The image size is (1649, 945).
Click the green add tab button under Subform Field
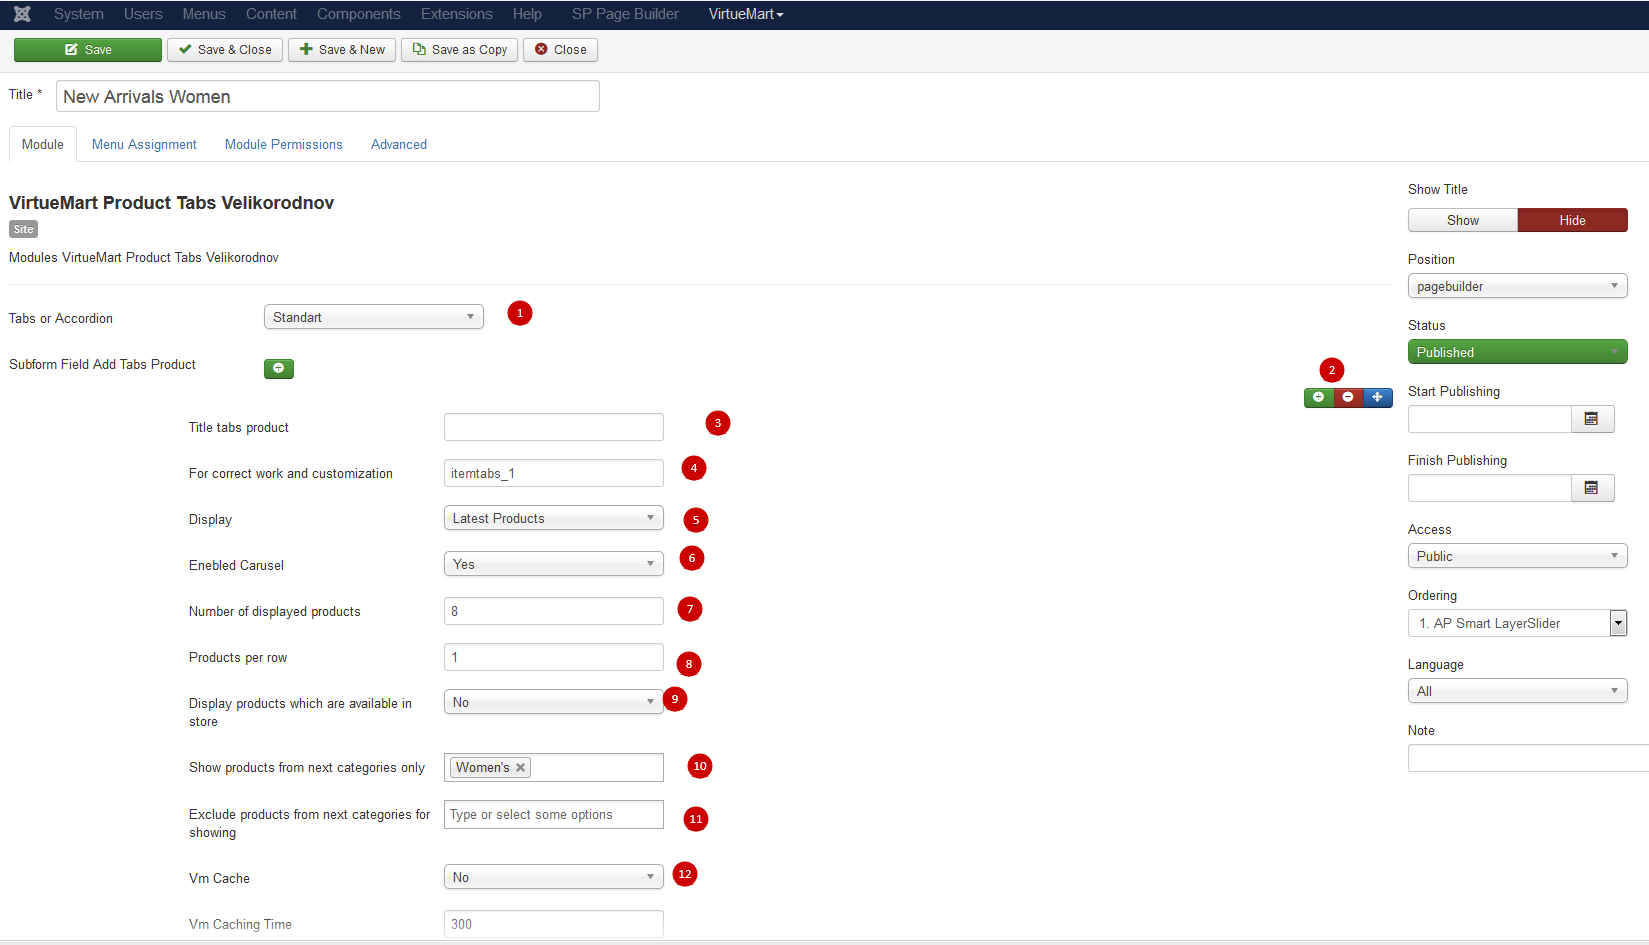coord(278,369)
